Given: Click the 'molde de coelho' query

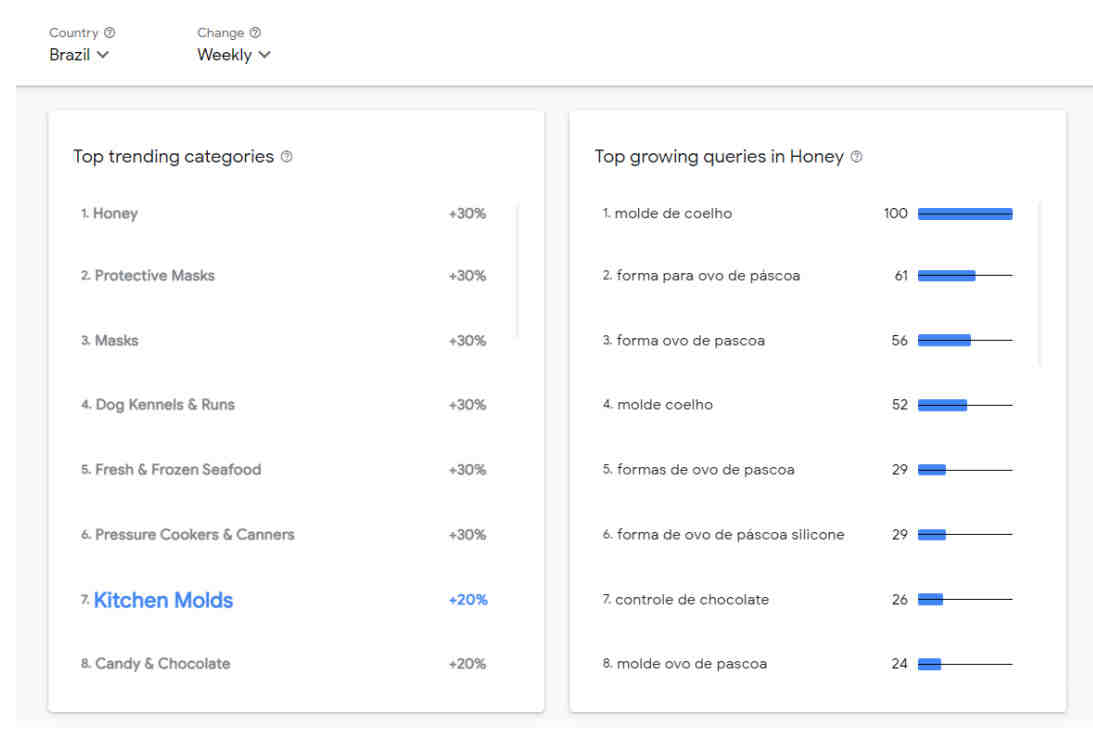Looking at the screenshot, I should pyautogui.click(x=673, y=213).
